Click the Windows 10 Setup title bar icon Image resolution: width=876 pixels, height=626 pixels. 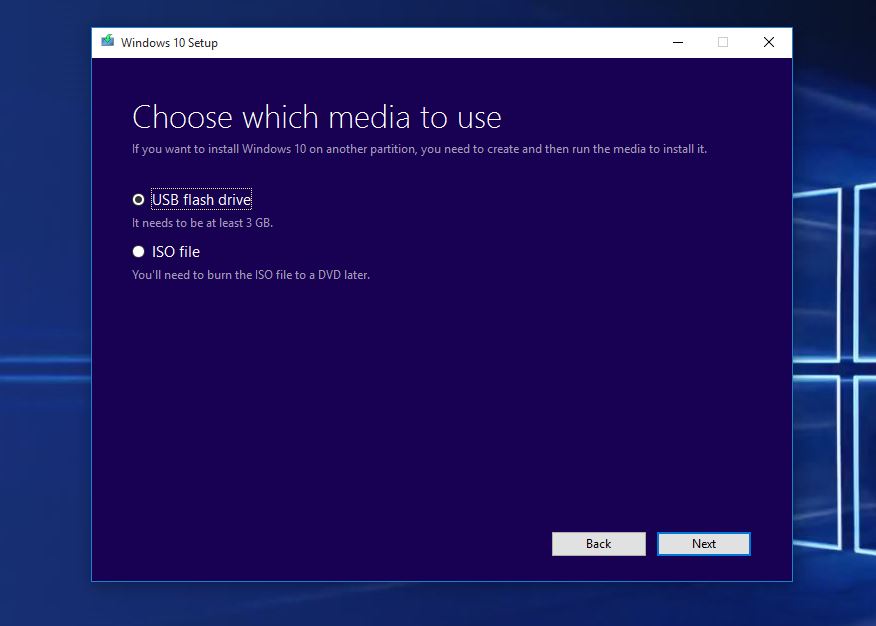pos(107,42)
